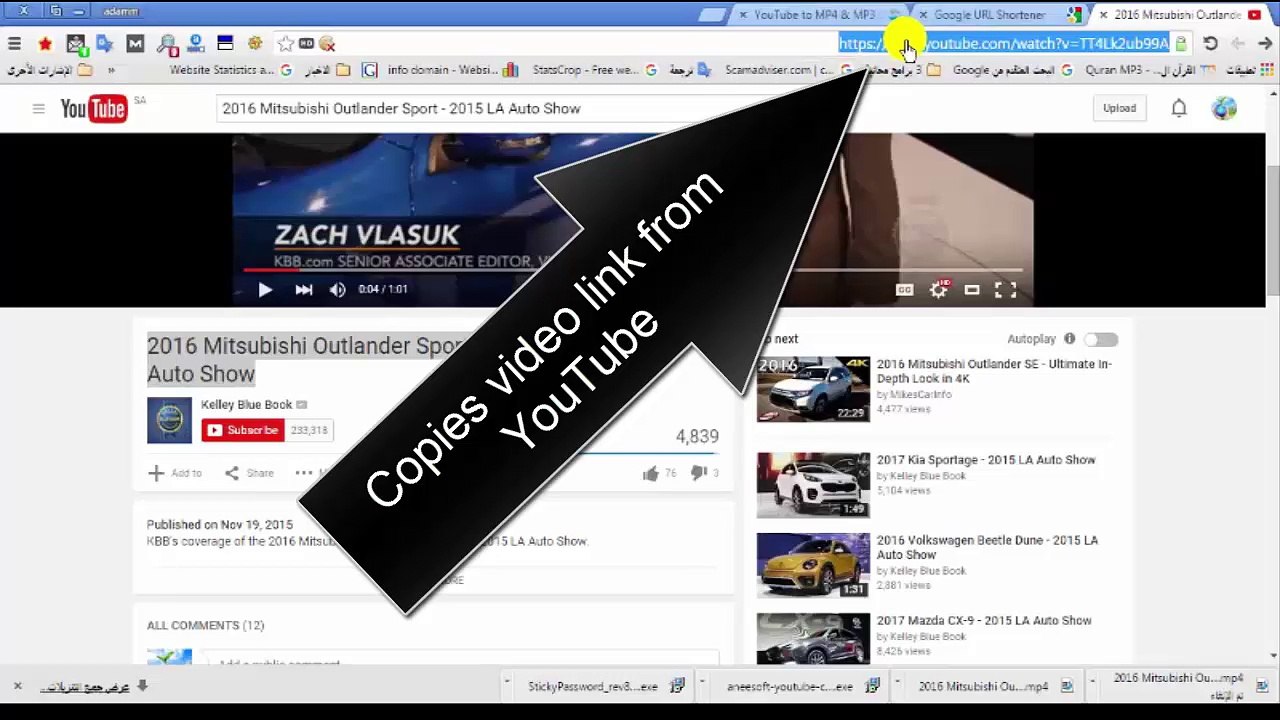Switch to YouTube to MP4 & MP3 tab

coord(813,15)
